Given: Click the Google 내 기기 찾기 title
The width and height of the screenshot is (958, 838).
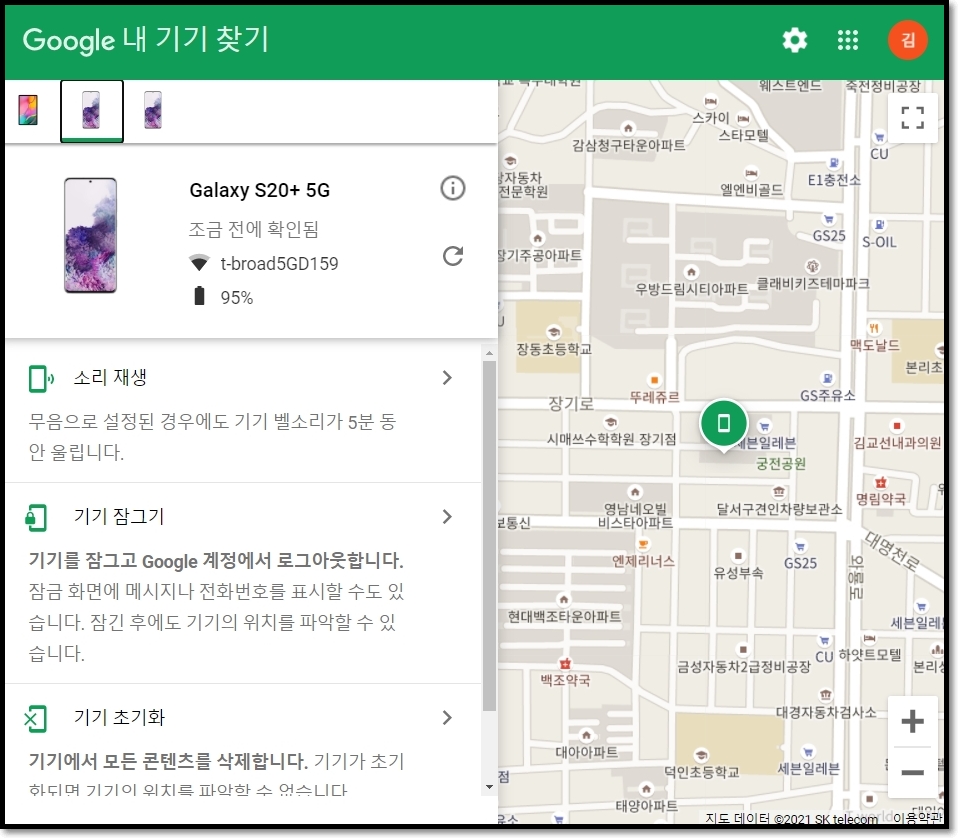Looking at the screenshot, I should pyautogui.click(x=145, y=40).
